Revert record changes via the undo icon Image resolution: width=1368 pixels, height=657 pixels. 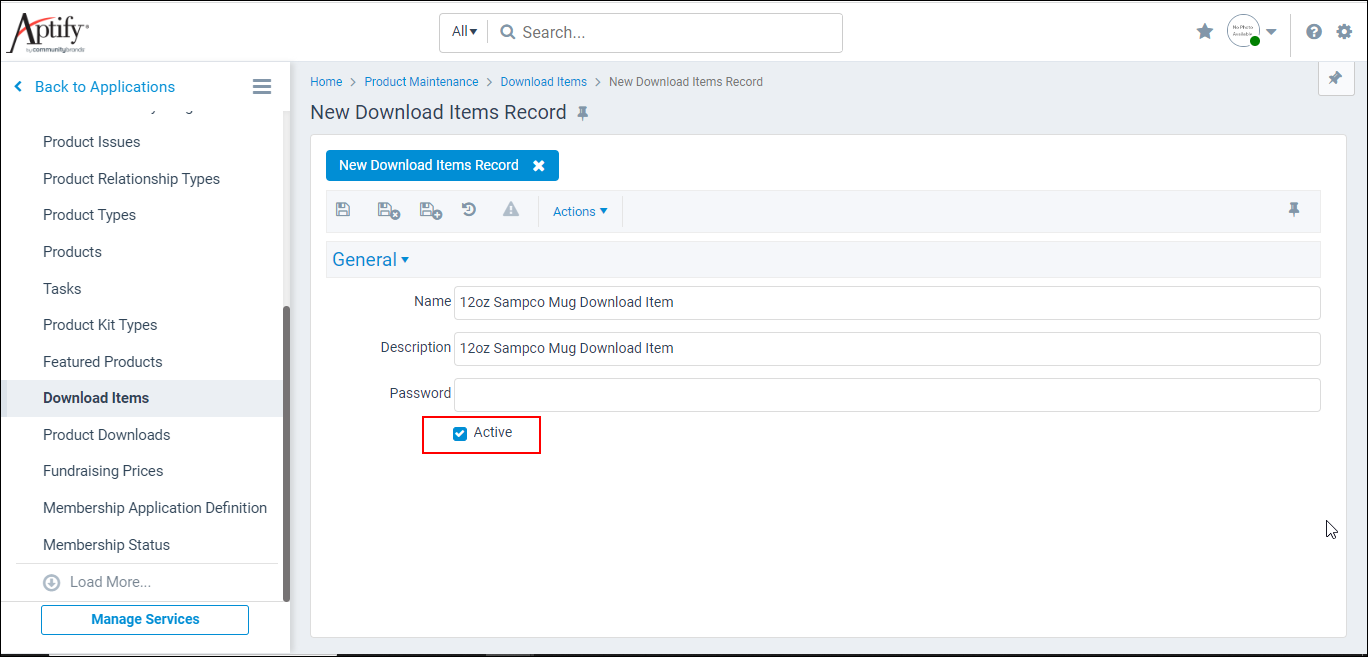[x=469, y=210]
